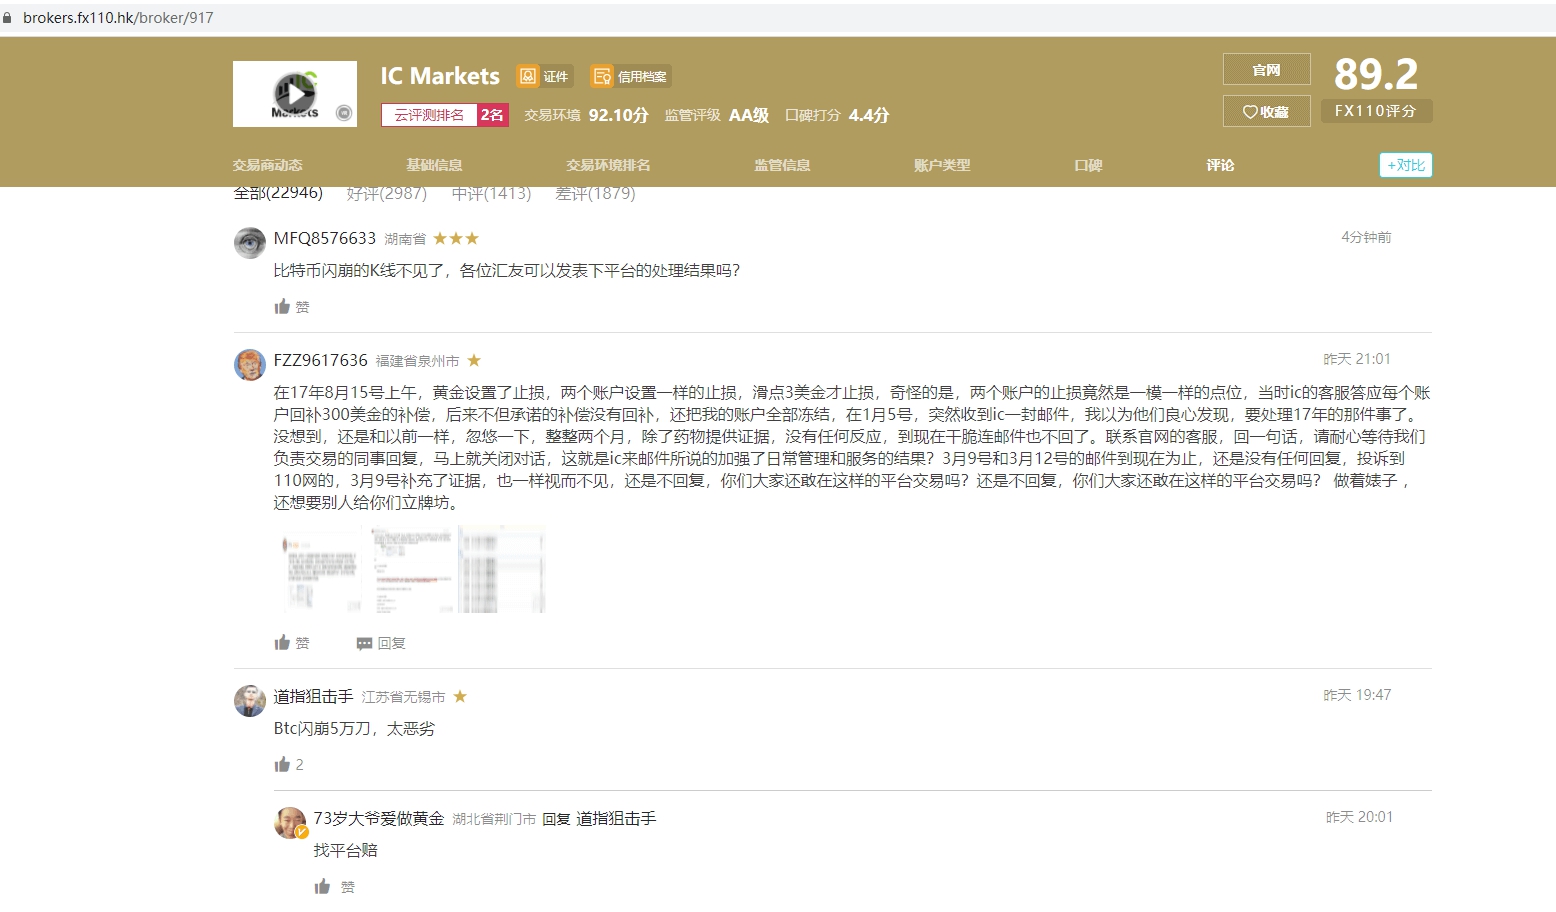The width and height of the screenshot is (1556, 912).
Task: Toggle 收藏 favorite for IC Markets
Action: [x=1267, y=111]
